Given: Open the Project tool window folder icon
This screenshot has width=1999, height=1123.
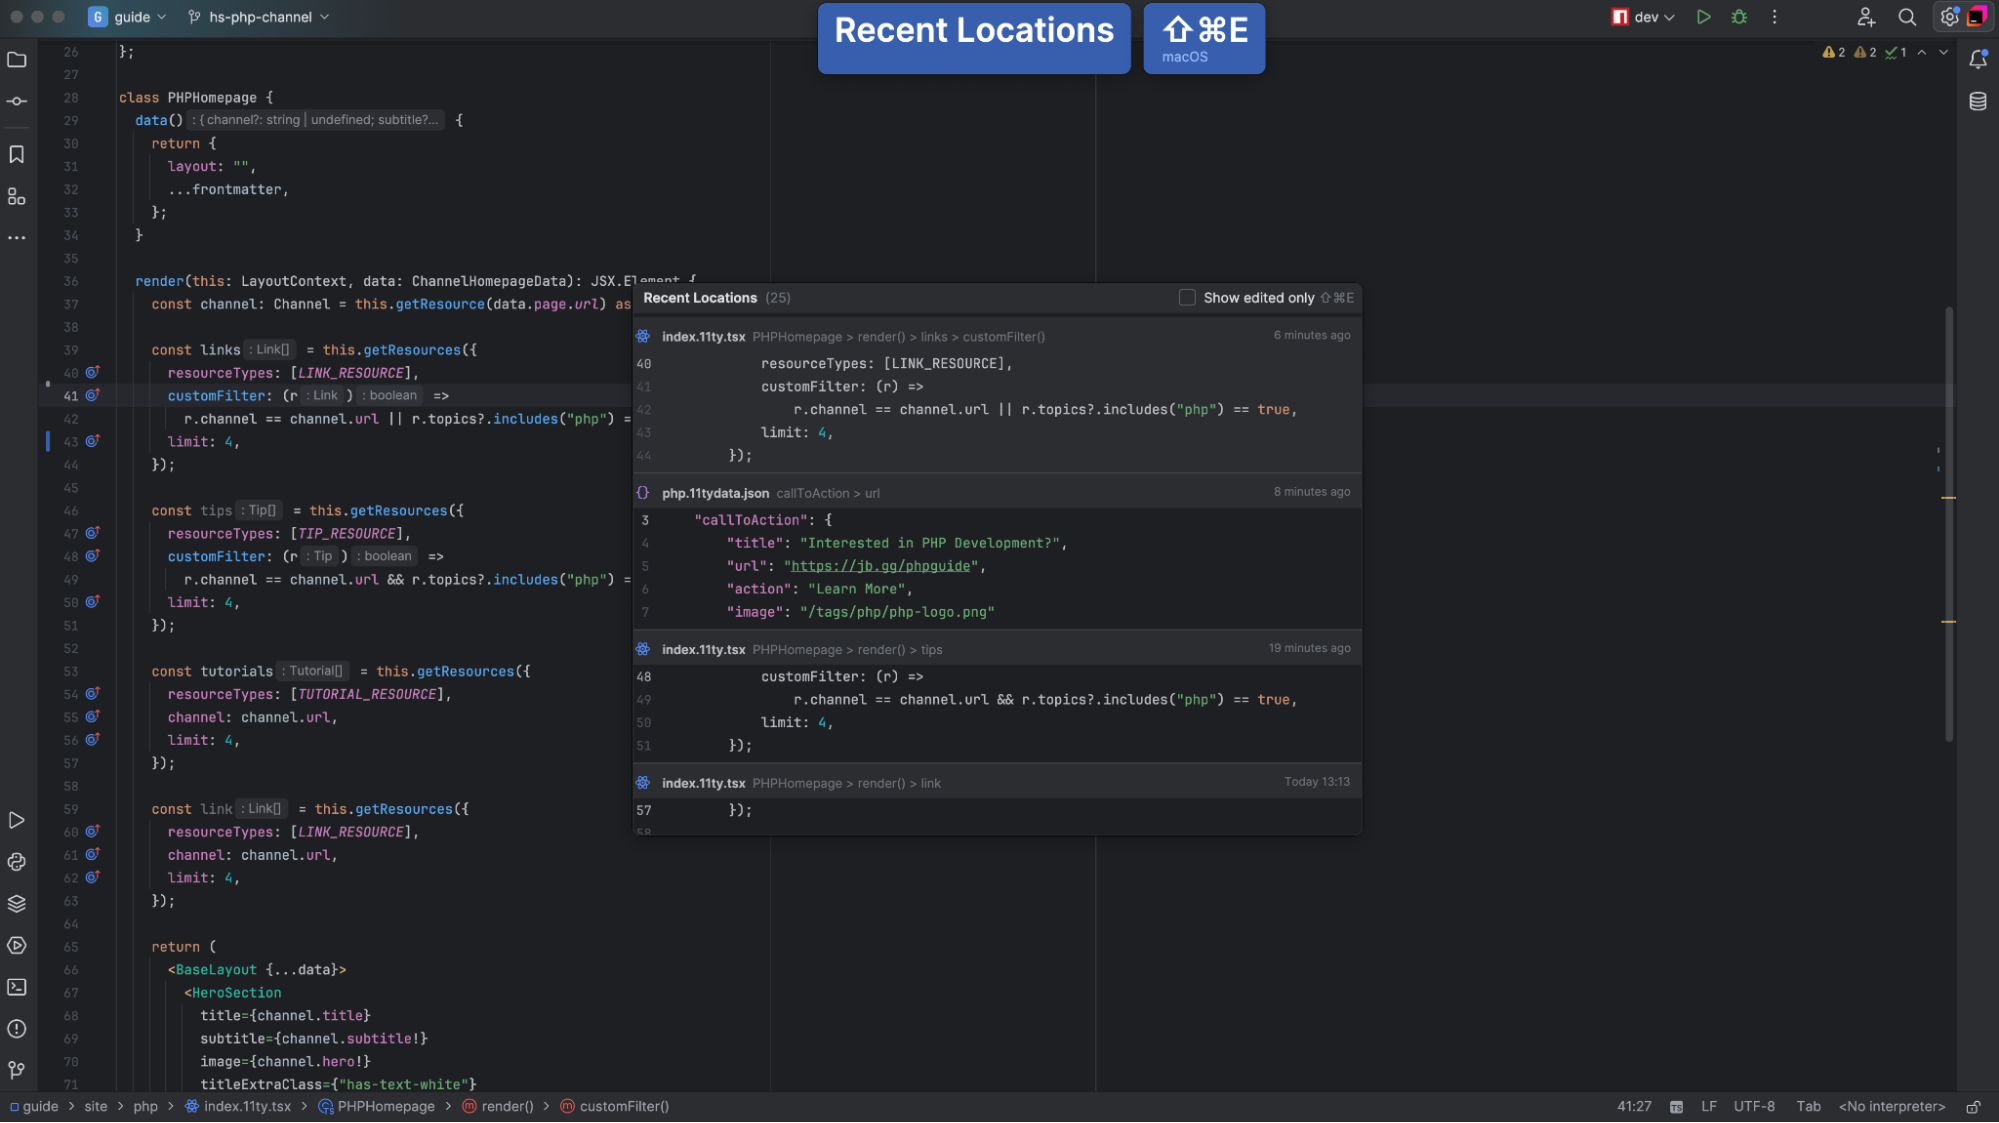Looking at the screenshot, I should coord(17,60).
